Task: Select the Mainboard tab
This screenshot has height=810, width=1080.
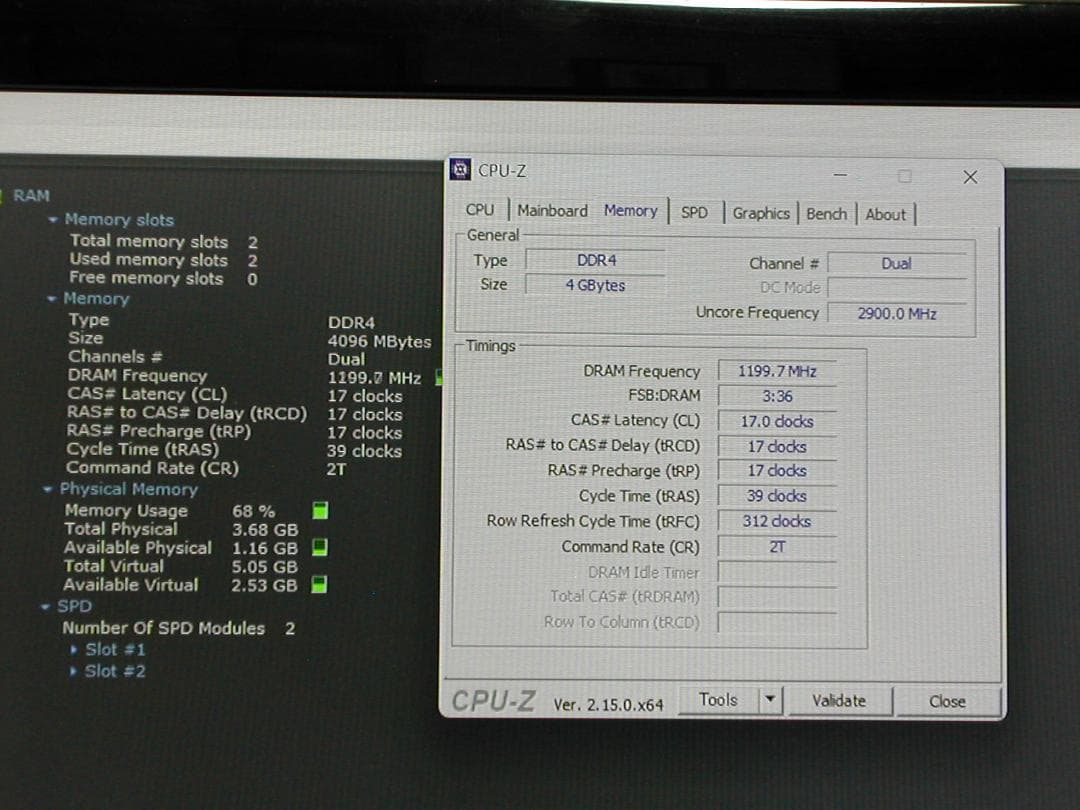Action: point(552,210)
